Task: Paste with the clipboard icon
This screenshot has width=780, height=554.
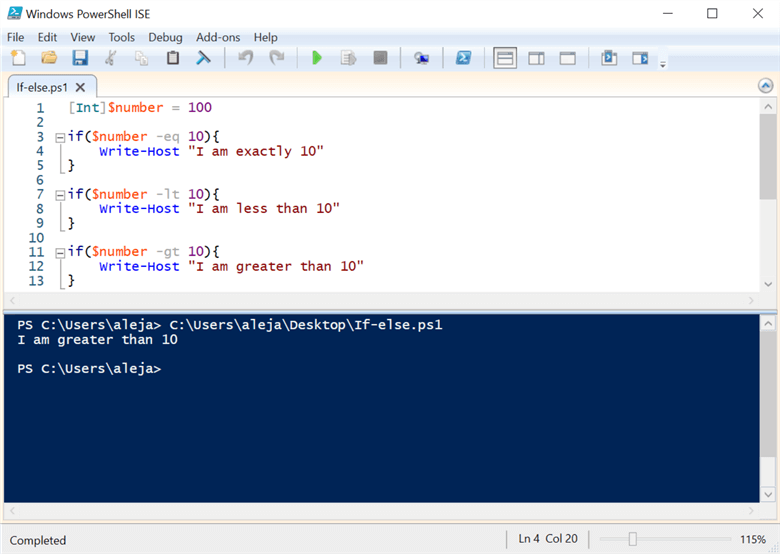Action: click(173, 58)
